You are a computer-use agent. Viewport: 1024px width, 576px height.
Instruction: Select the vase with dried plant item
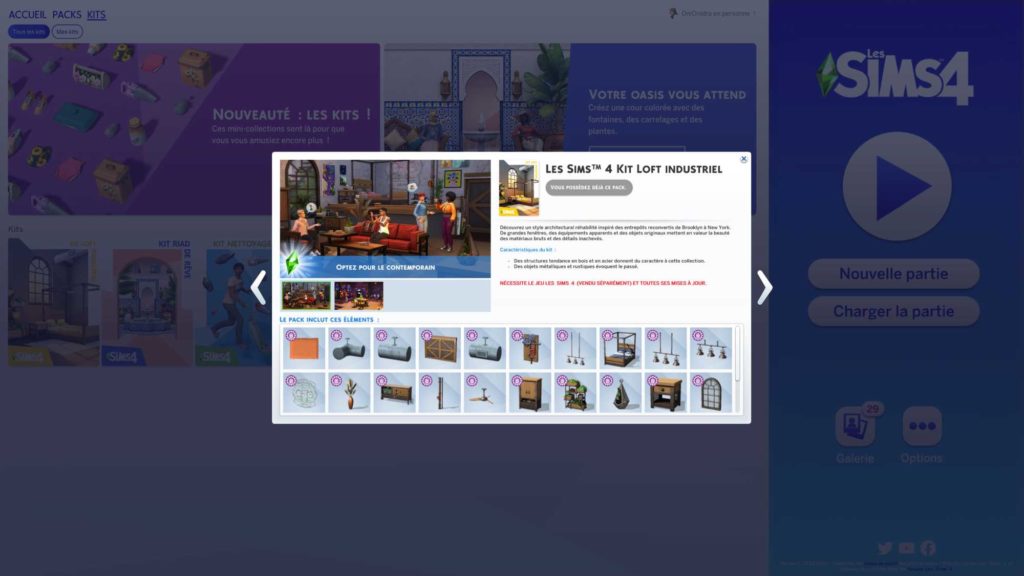click(x=349, y=393)
